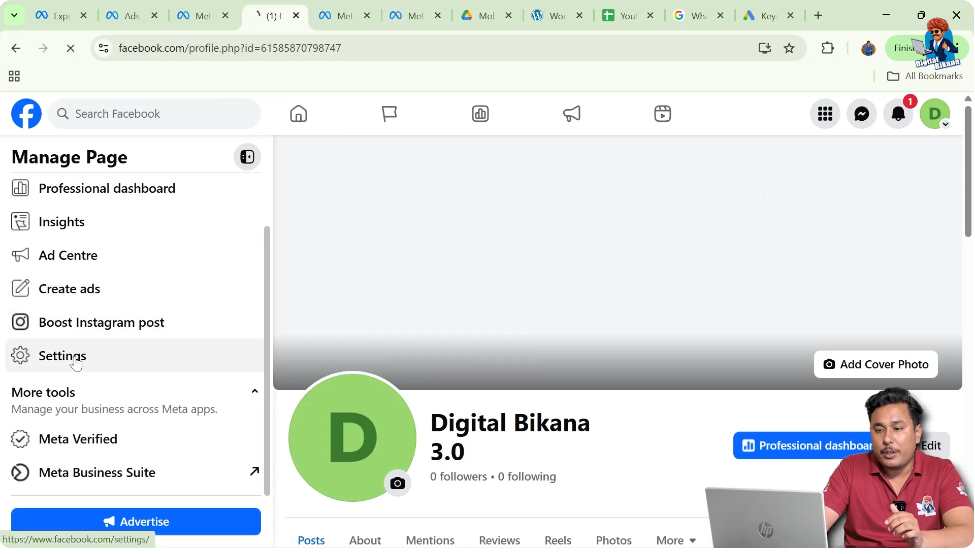
Task: Collapse the Manage Page sidebar toggle icon
Action: 247,157
